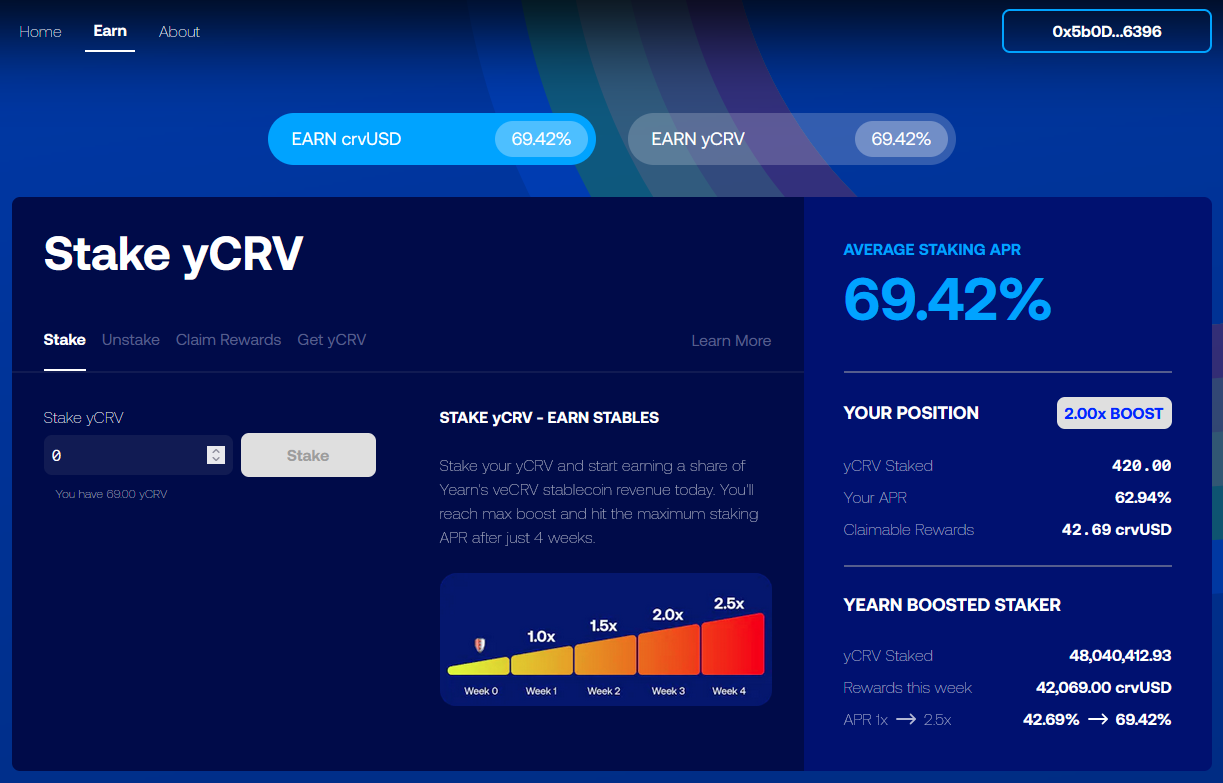Click the Week 4 2.5x red bar
This screenshot has height=783, width=1223.
tap(732, 644)
